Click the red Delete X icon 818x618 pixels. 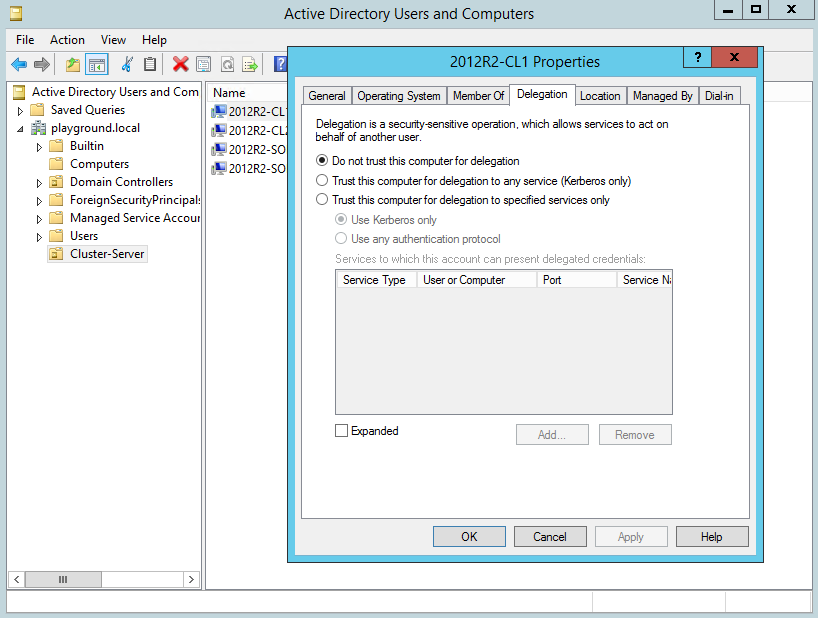[180, 65]
